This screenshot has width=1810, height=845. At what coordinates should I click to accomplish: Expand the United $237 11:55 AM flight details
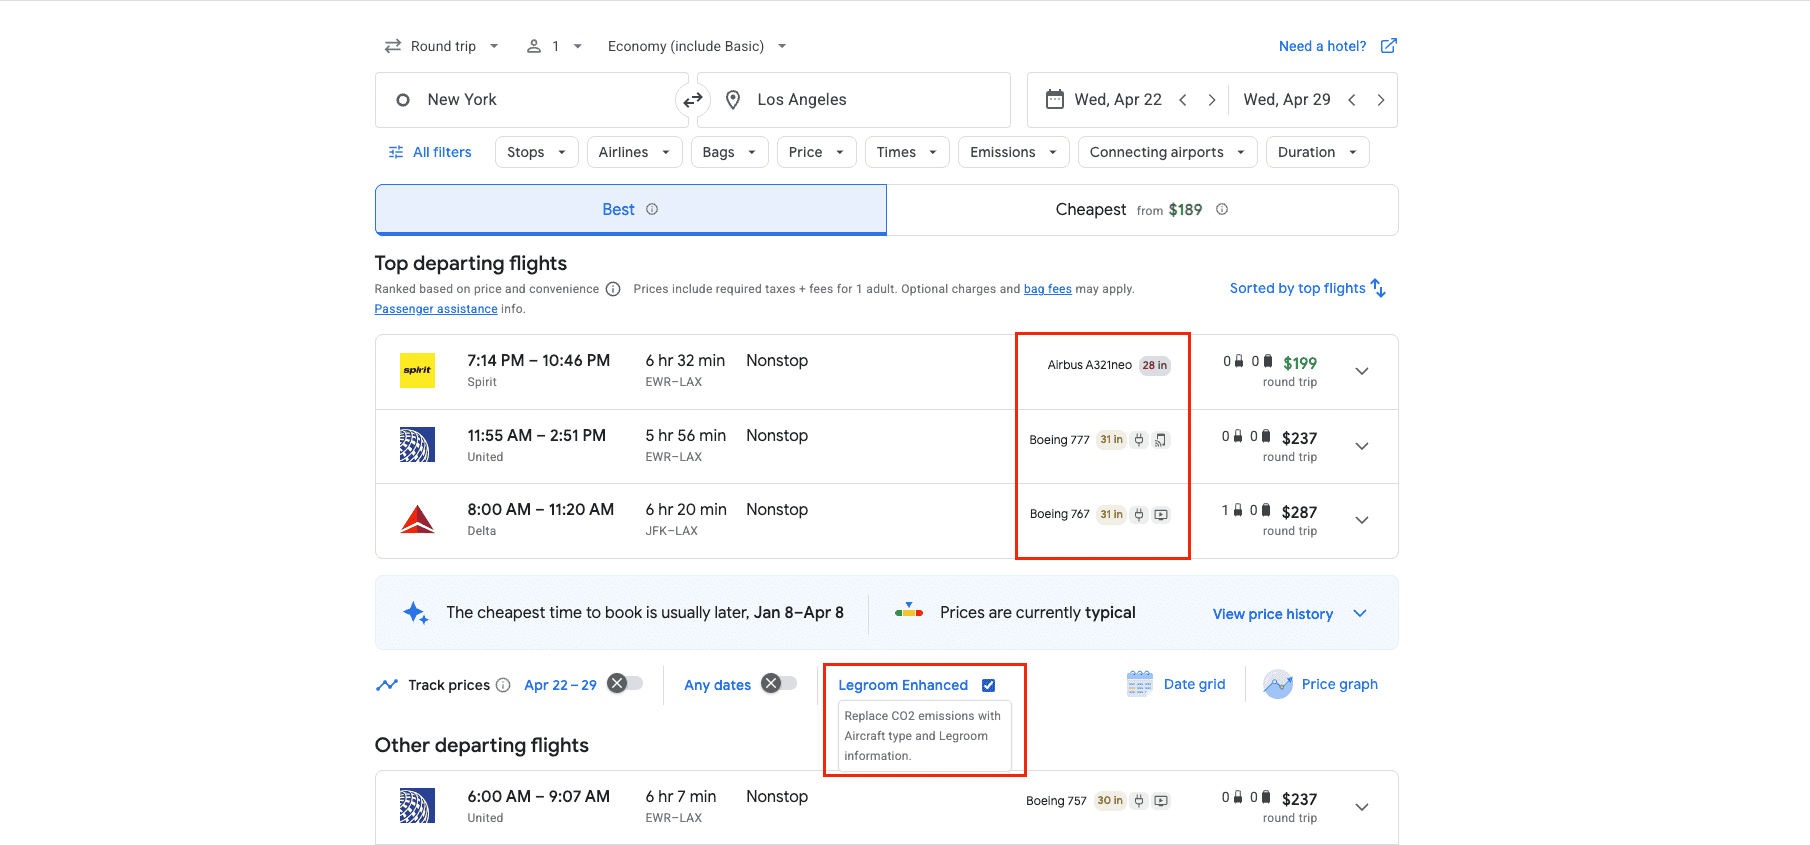coord(1362,446)
